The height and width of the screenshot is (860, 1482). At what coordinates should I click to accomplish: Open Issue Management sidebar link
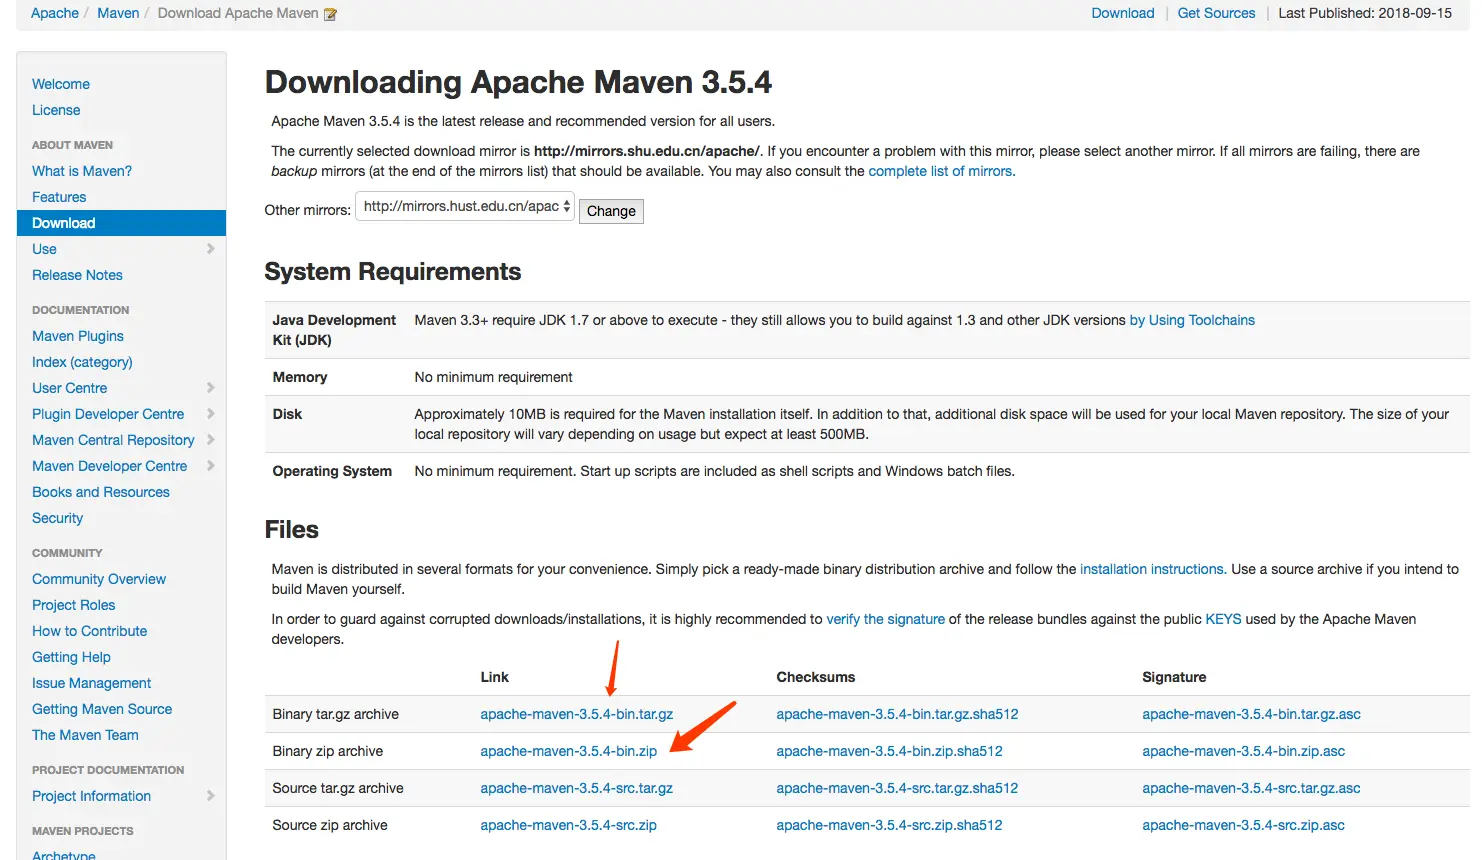[x=91, y=683]
